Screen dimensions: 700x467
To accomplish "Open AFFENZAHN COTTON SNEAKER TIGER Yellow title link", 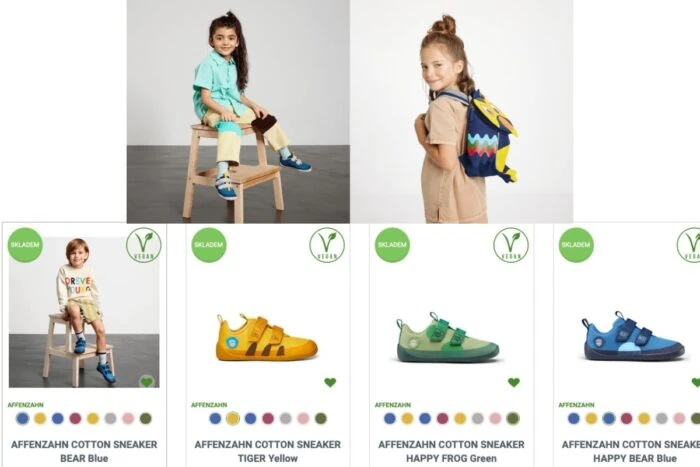I will pos(268,451).
